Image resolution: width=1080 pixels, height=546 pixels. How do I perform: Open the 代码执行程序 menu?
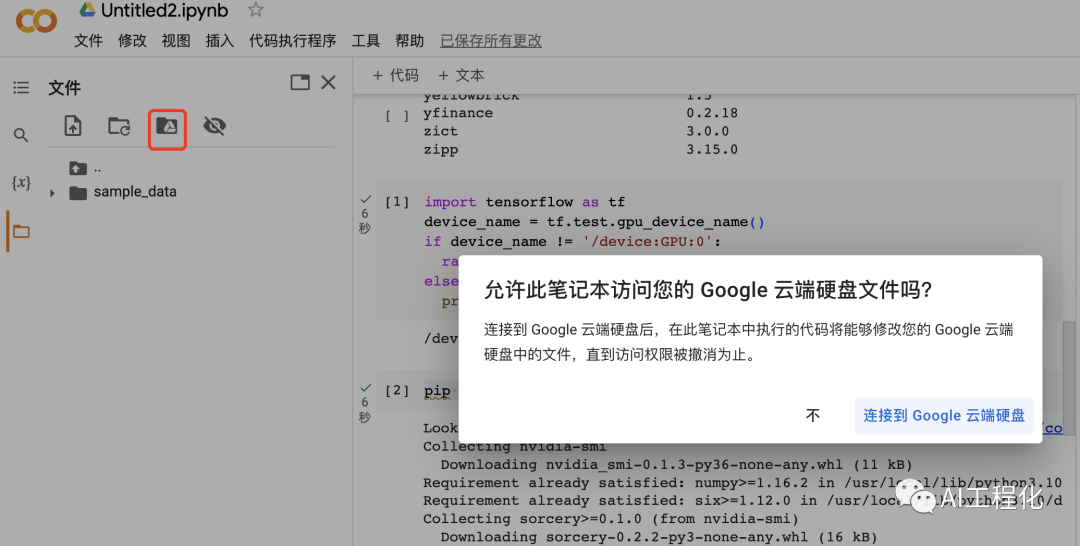point(293,41)
